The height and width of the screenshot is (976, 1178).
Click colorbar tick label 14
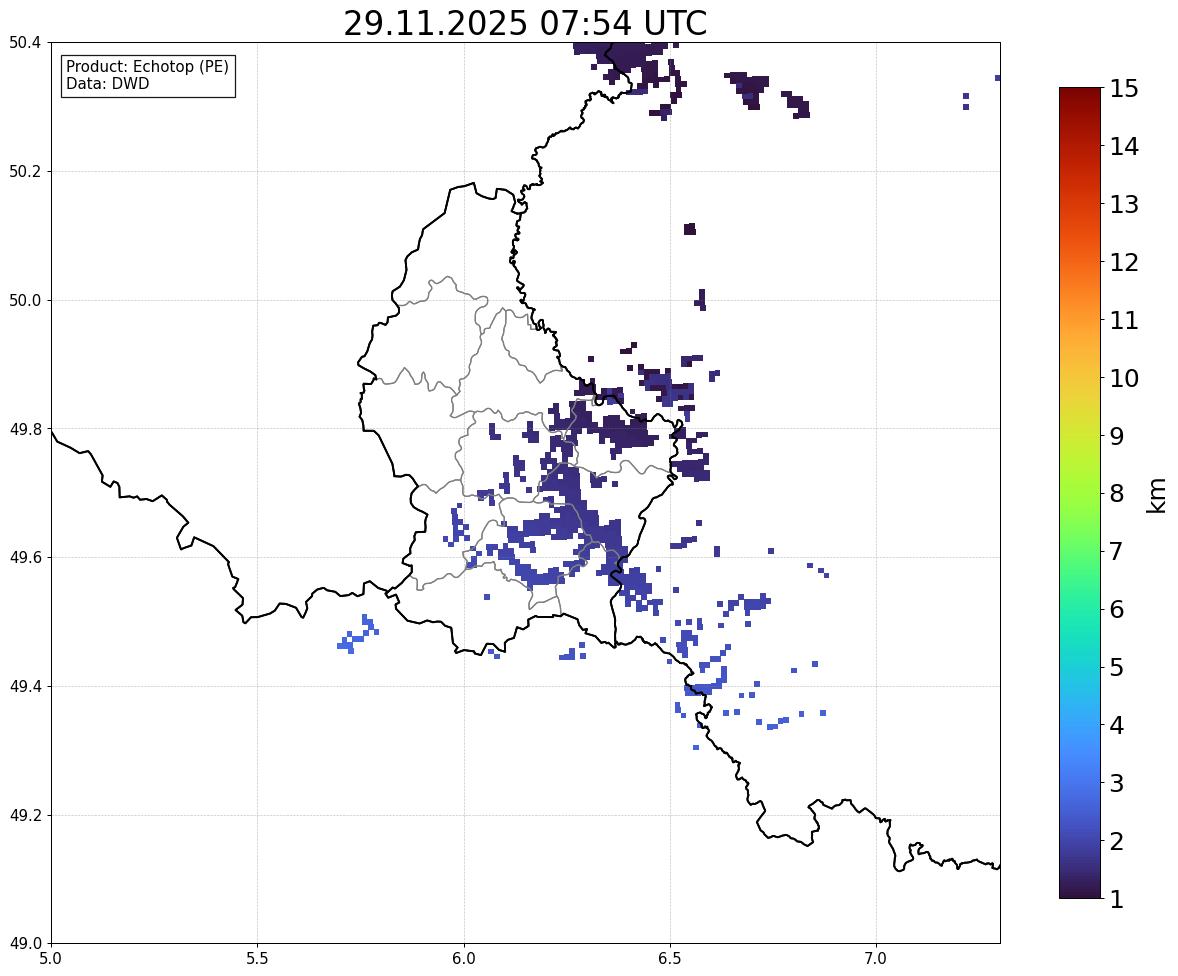pos(1124,147)
